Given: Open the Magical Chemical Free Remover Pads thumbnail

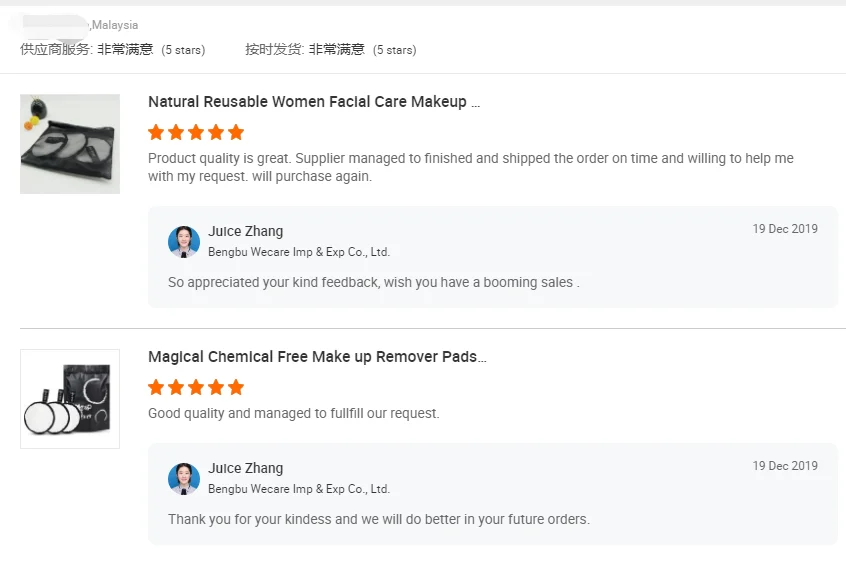Looking at the screenshot, I should click(70, 399).
